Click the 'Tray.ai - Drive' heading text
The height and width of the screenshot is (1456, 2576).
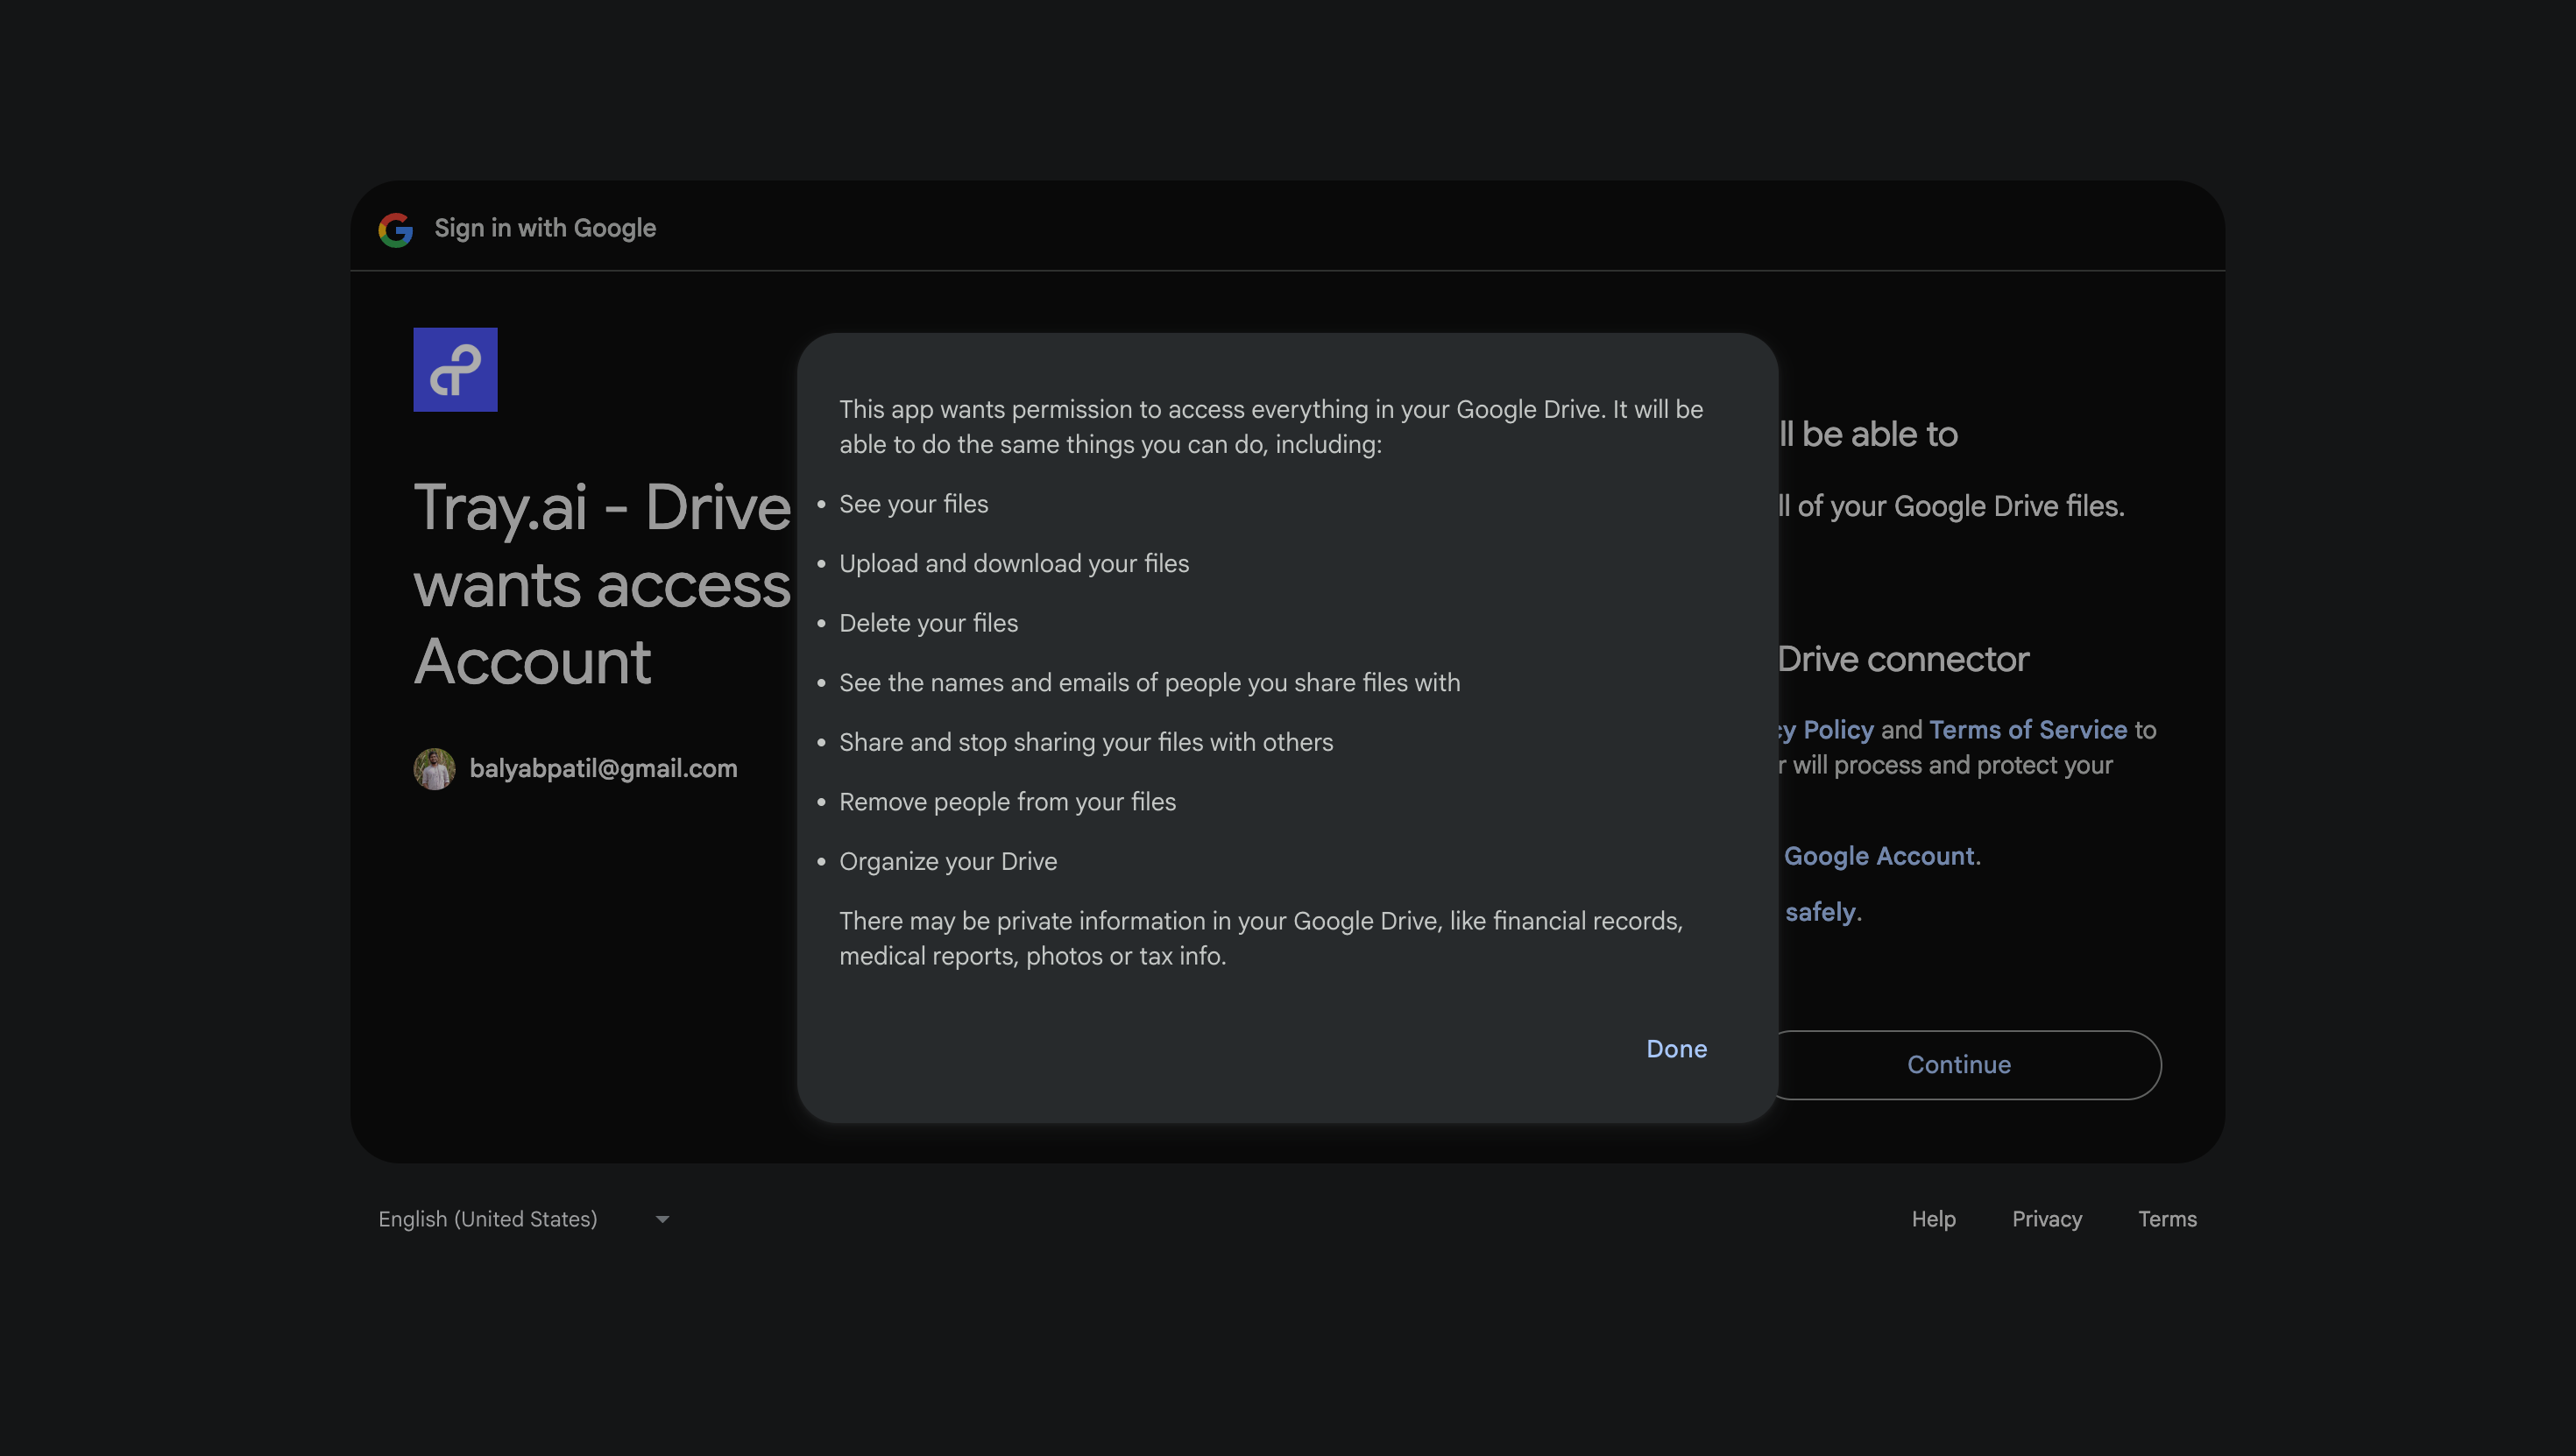(602, 508)
